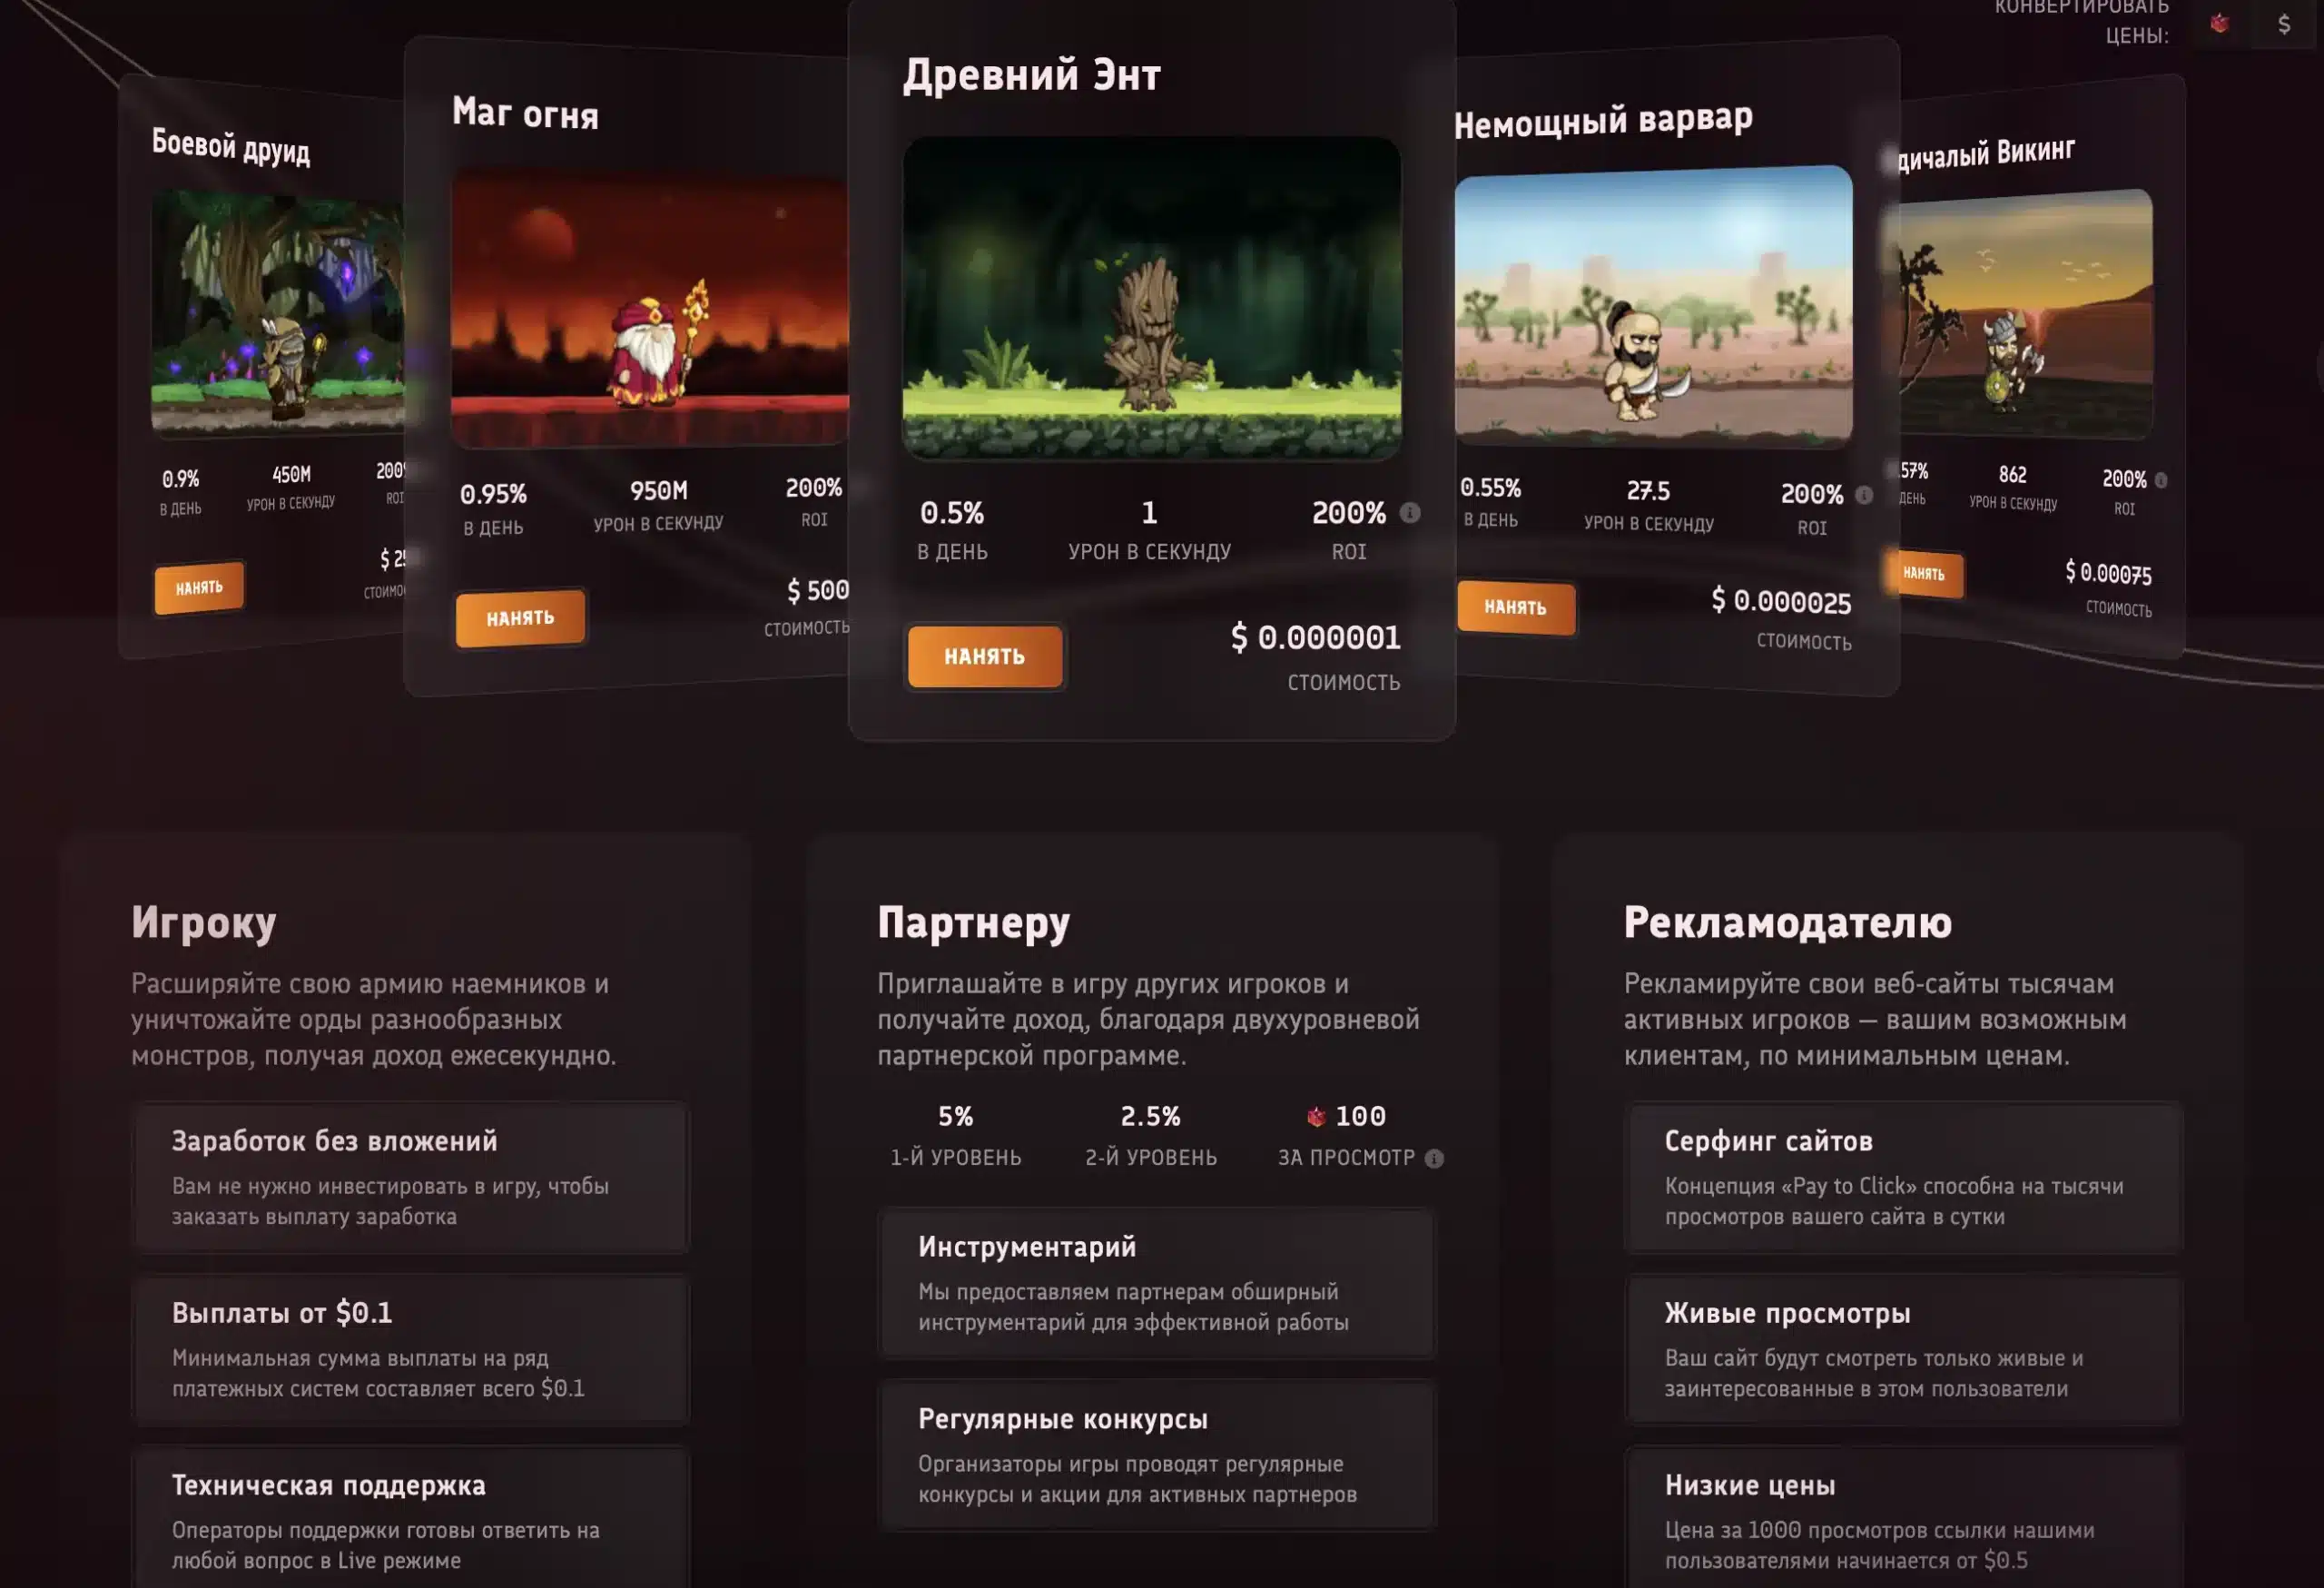Hire the Боевой друид mercenary
2324x1588 pixels.
pos(199,587)
